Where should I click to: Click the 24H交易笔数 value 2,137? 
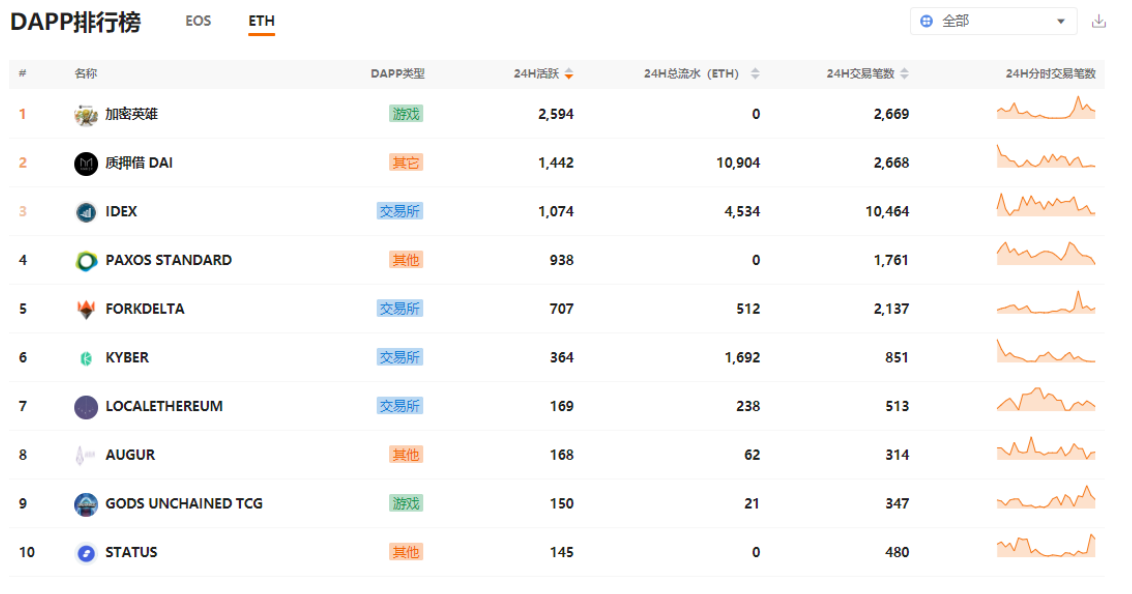click(892, 309)
